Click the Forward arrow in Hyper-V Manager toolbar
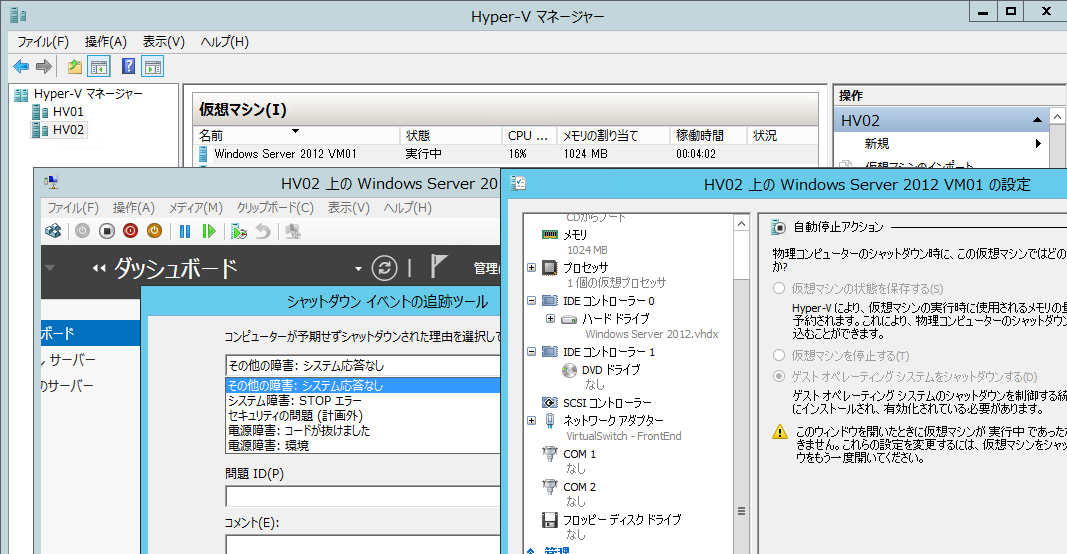The height and width of the screenshot is (554, 1067). [x=44, y=67]
